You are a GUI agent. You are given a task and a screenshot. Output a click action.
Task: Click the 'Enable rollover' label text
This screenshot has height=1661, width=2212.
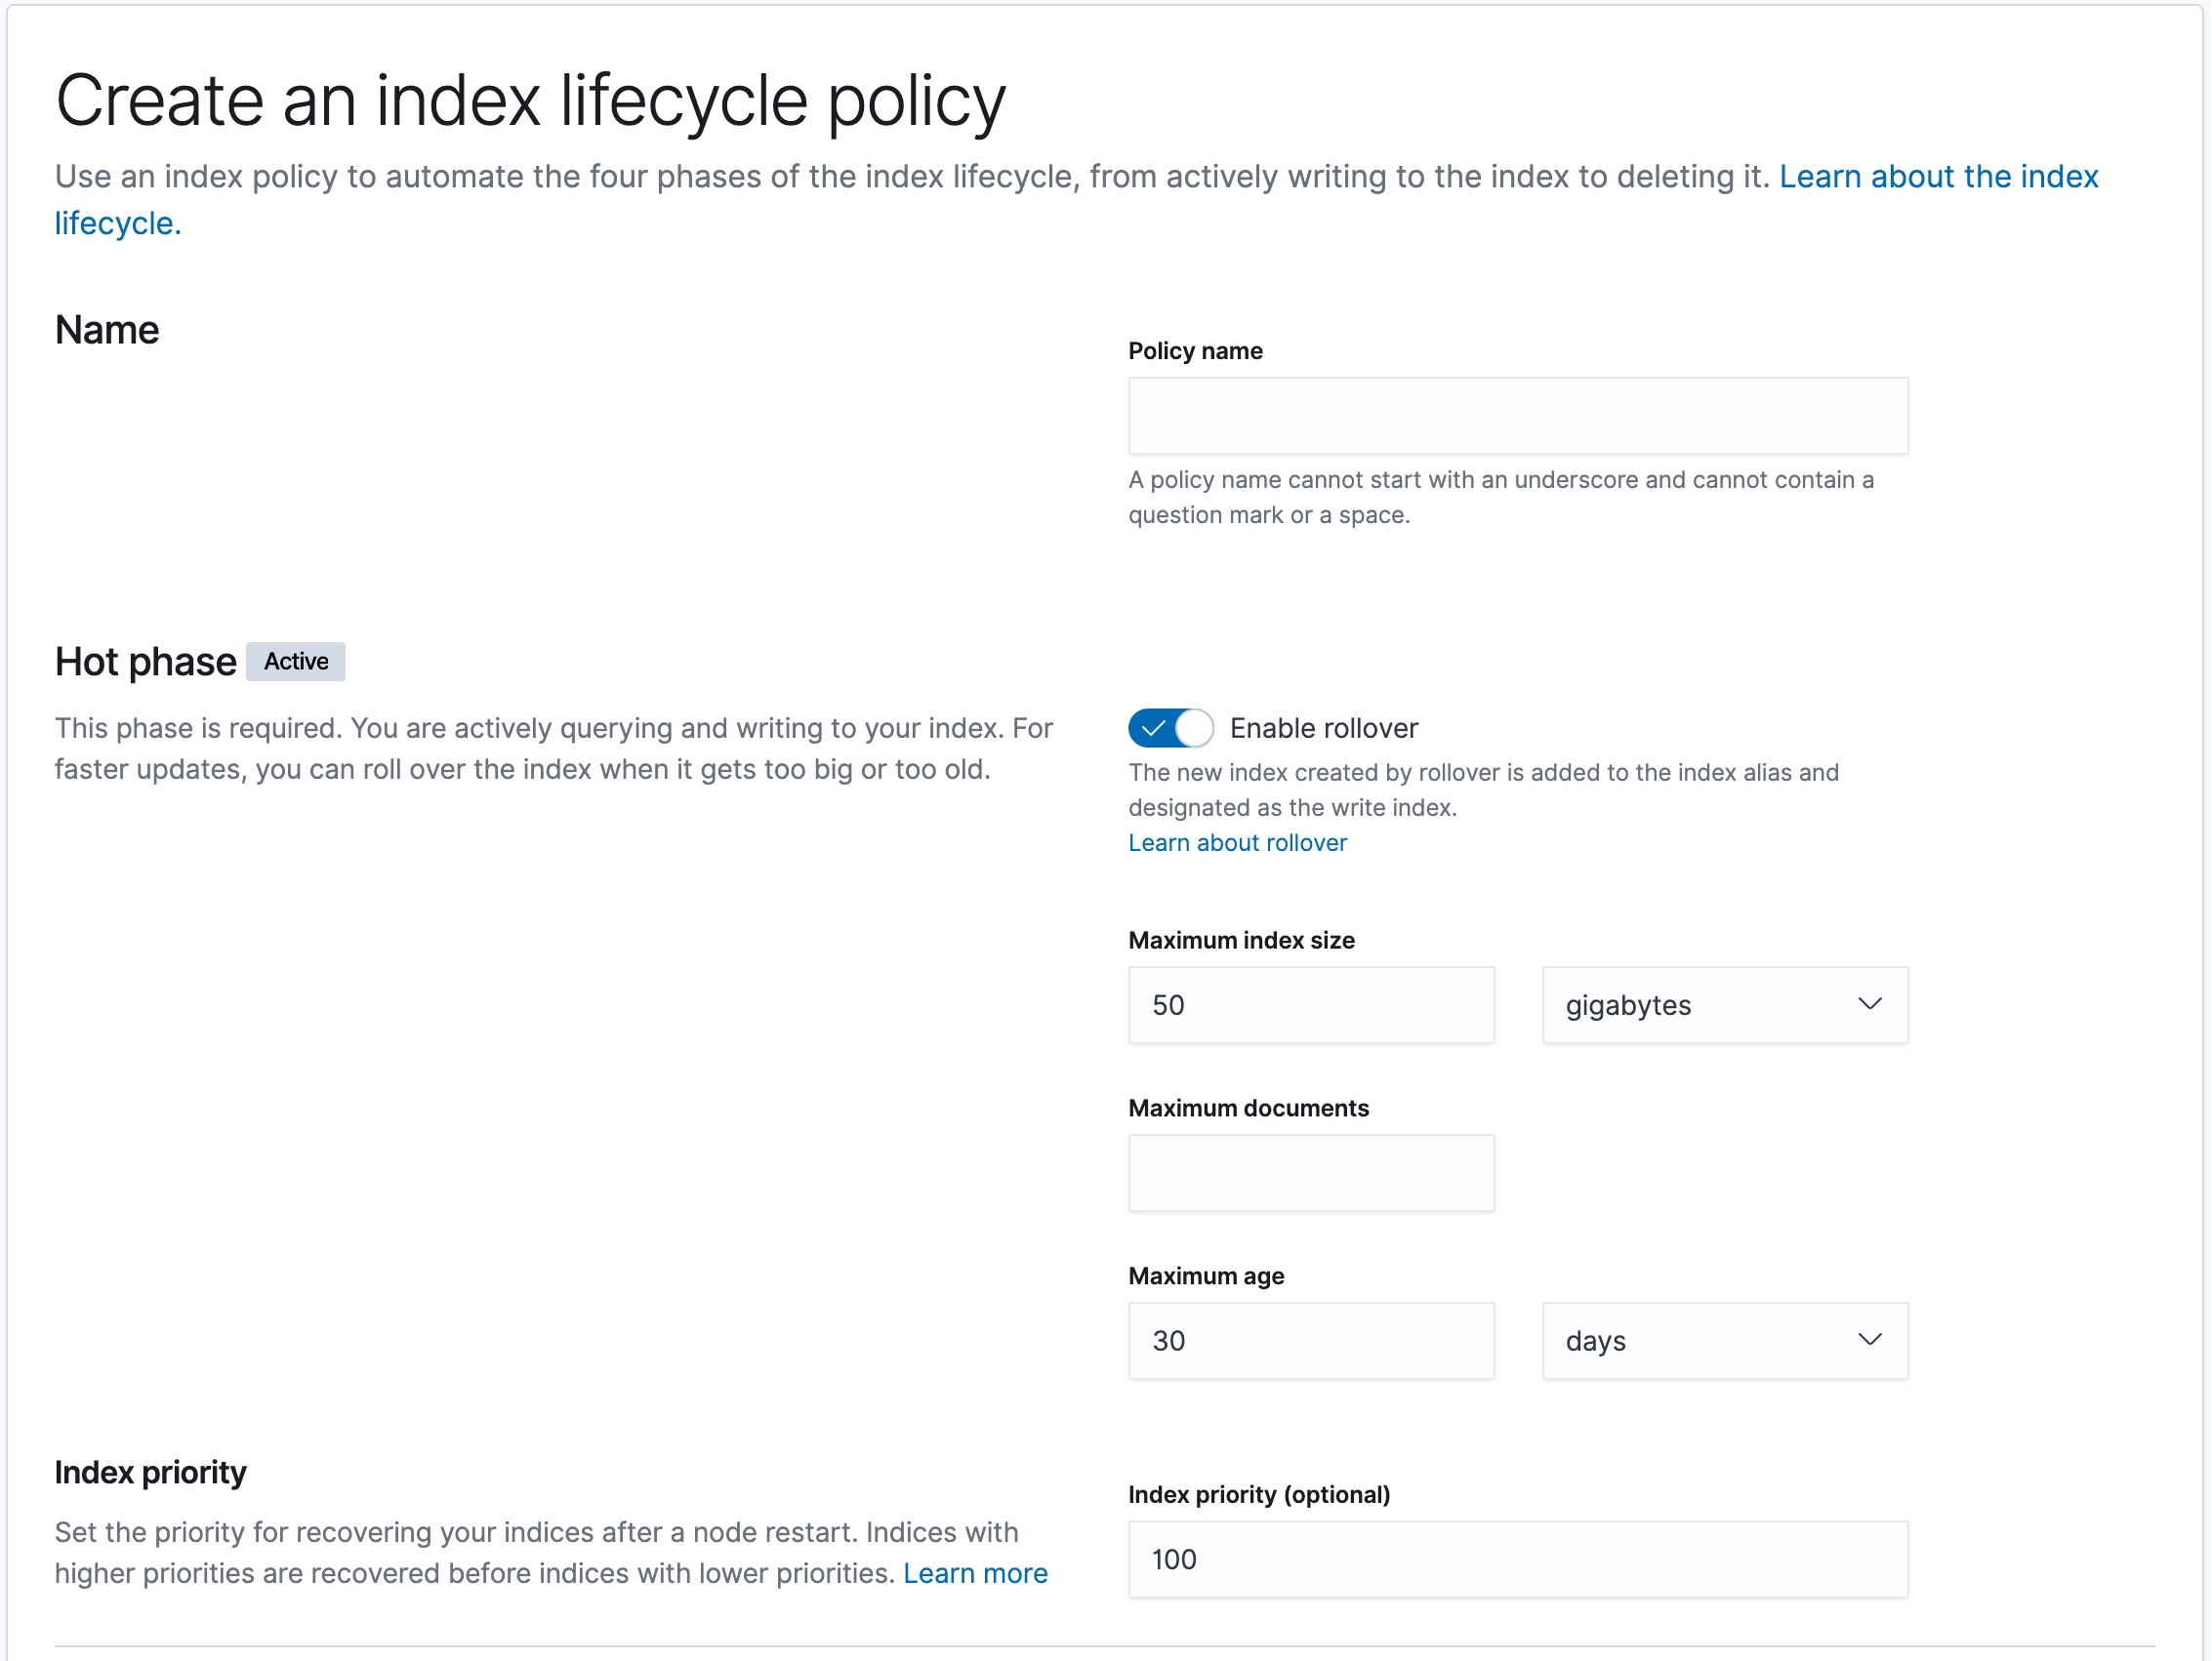pos(1323,729)
